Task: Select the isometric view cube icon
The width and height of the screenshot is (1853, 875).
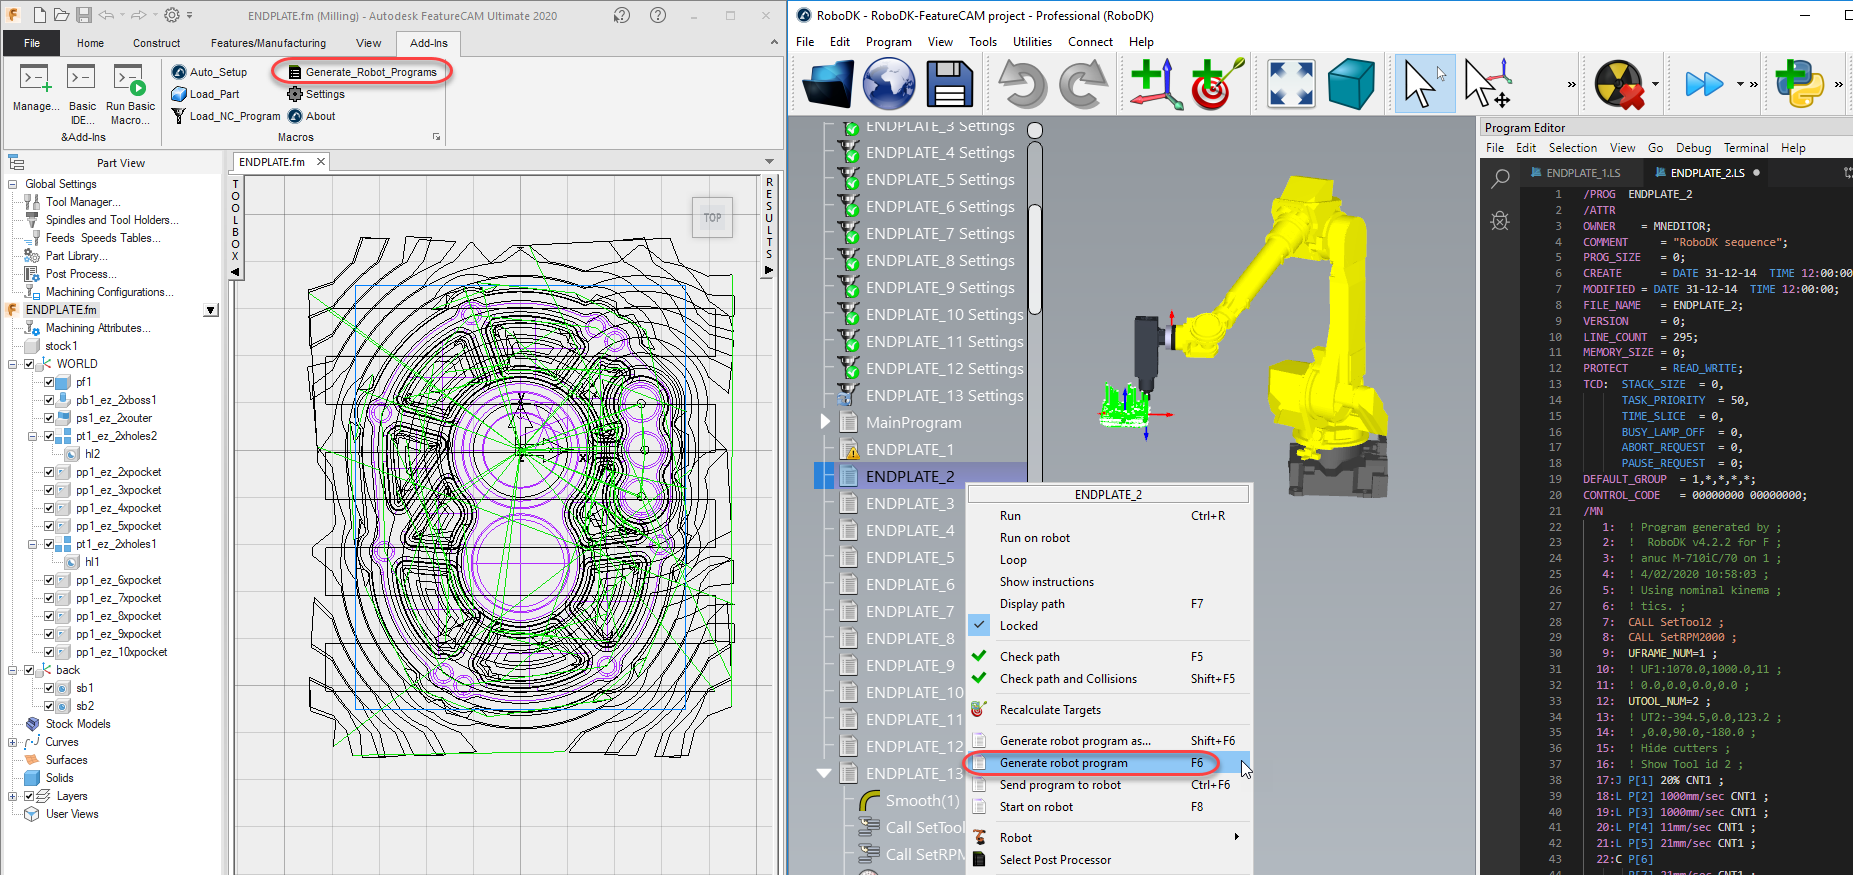Action: 1351,83
